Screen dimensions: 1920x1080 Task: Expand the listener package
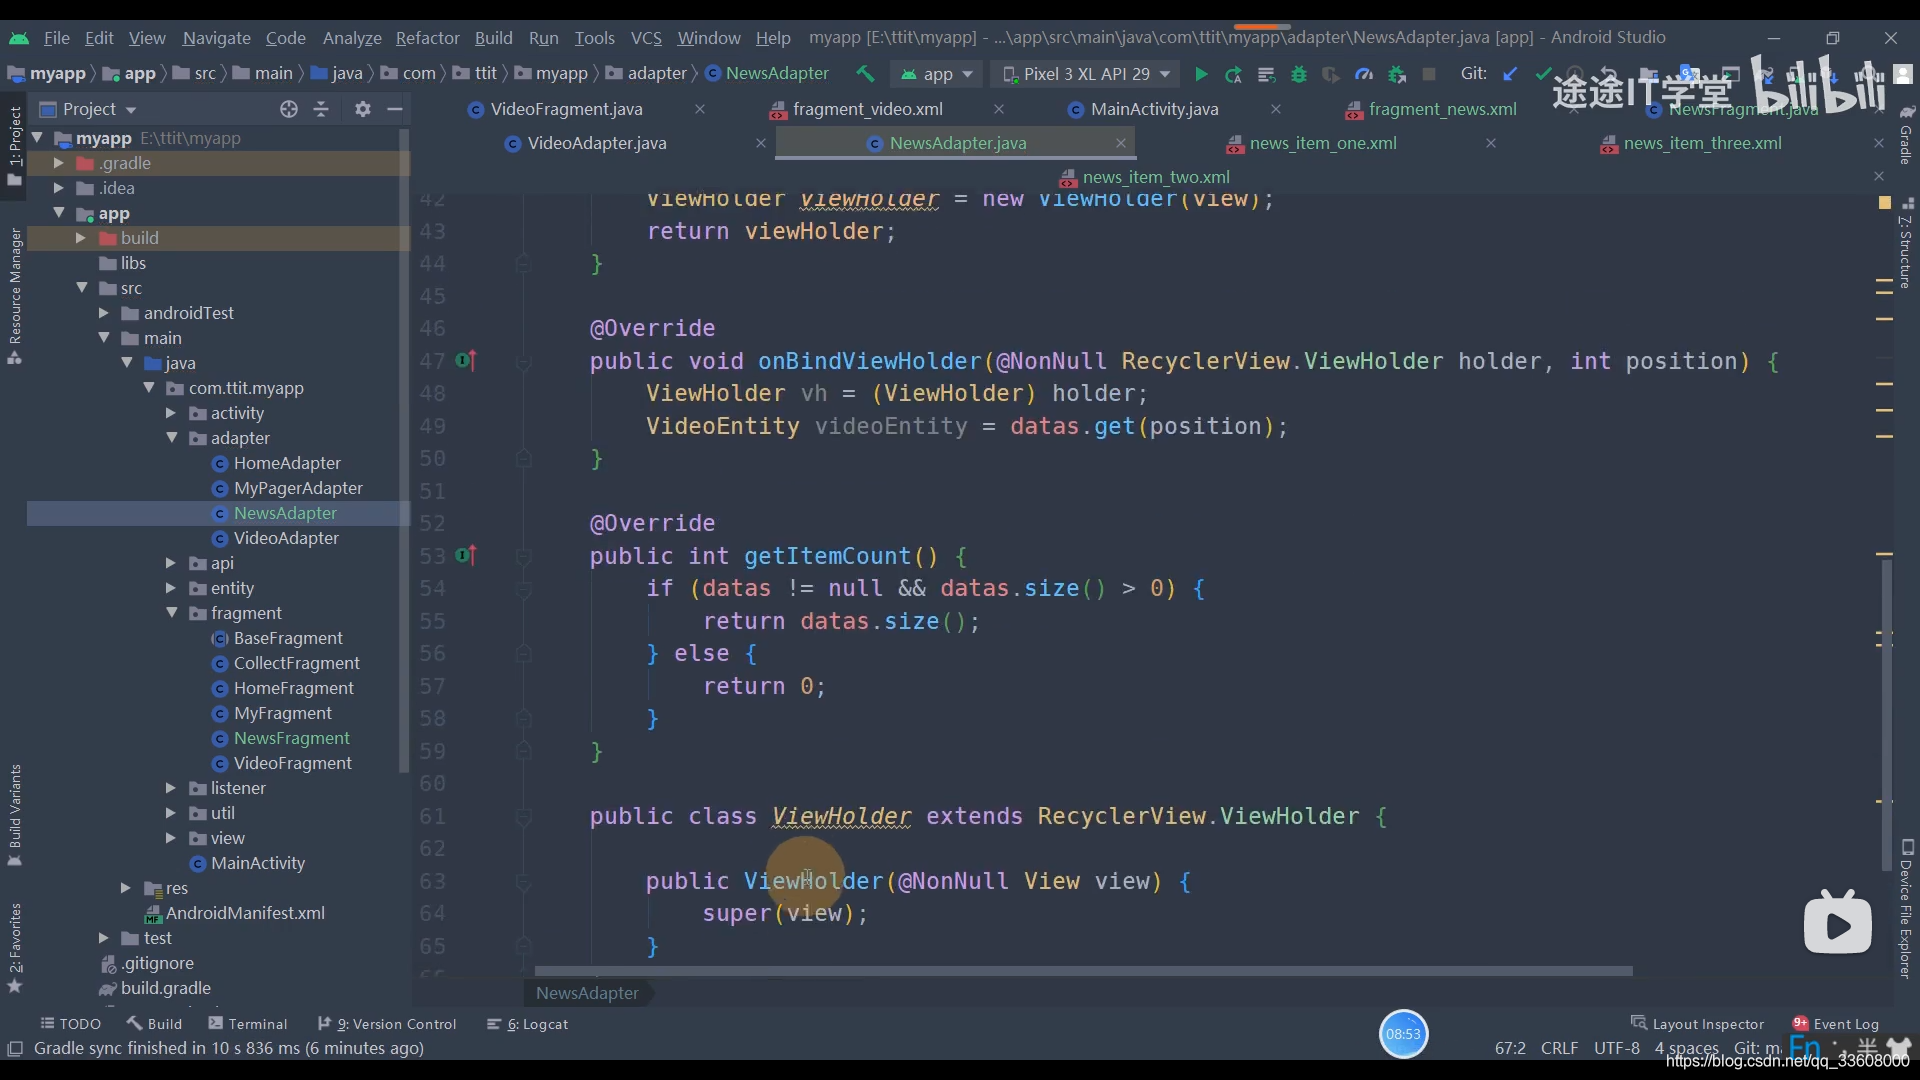point(170,788)
